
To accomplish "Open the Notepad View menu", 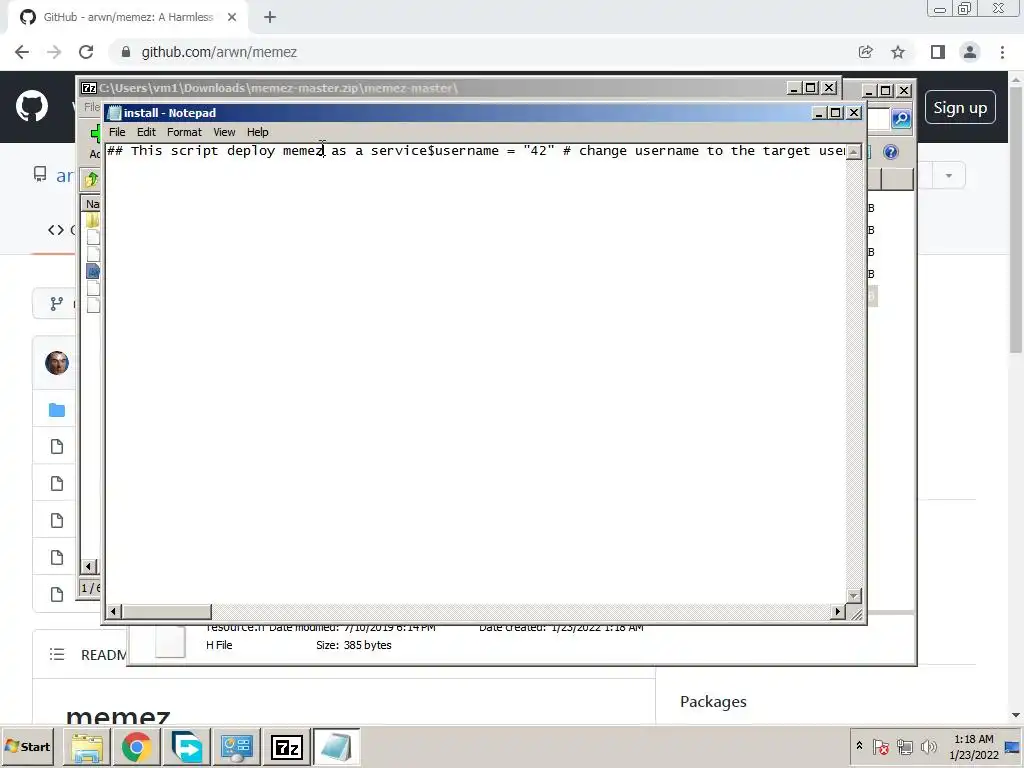I will tap(224, 132).
